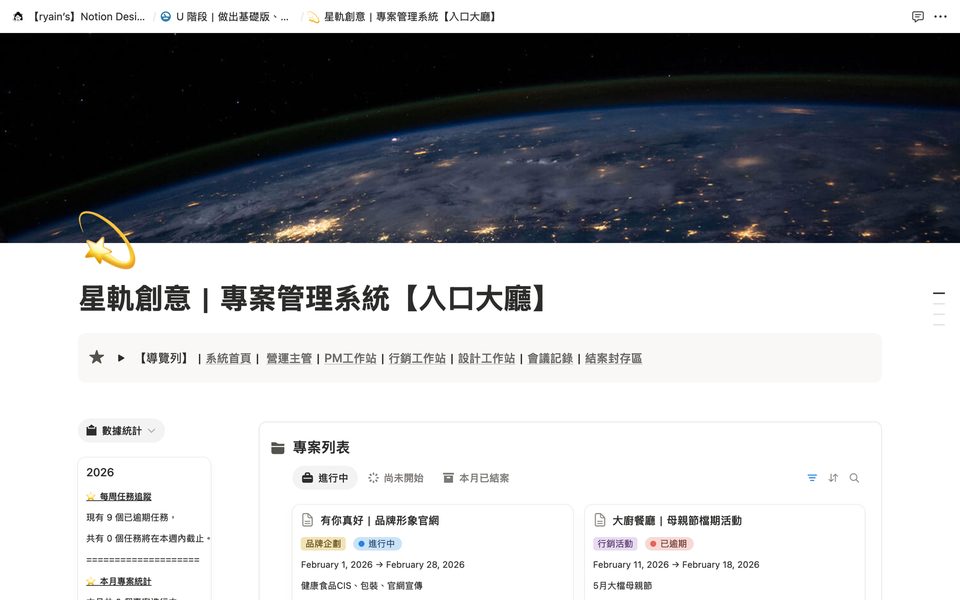Image resolution: width=960 pixels, height=600 pixels.
Task: Click the page outline marker at right edge
Action: tap(939, 309)
